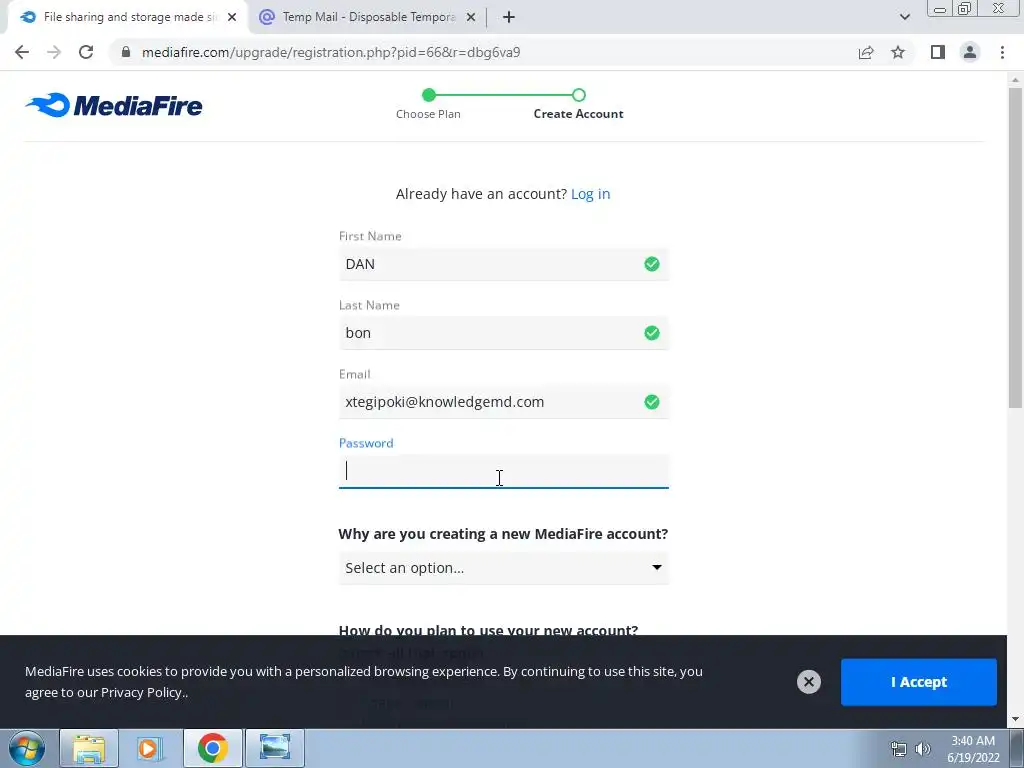Image resolution: width=1024 pixels, height=768 pixels.
Task: Follow the Log in link
Action: 590,194
